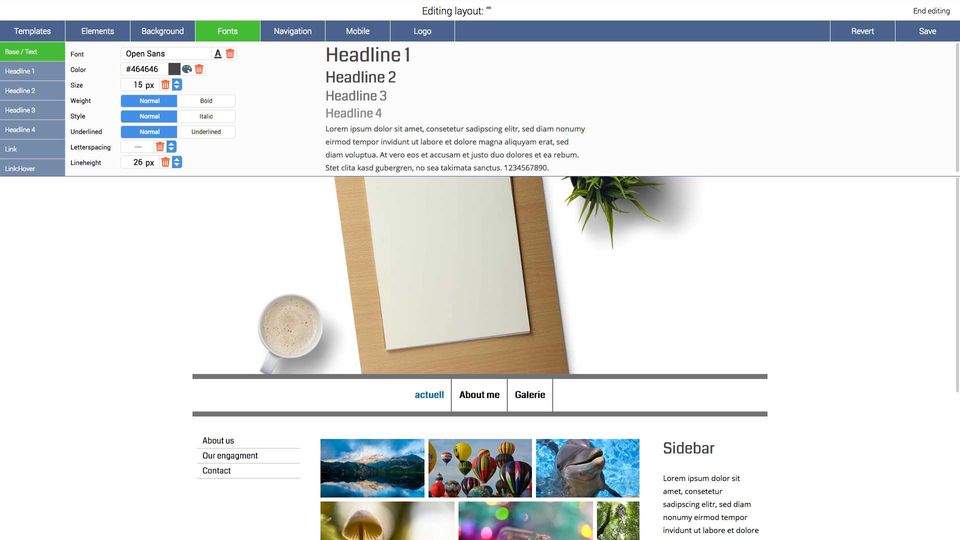Click the Sidebar heading
960x540 pixels.
click(x=688, y=448)
